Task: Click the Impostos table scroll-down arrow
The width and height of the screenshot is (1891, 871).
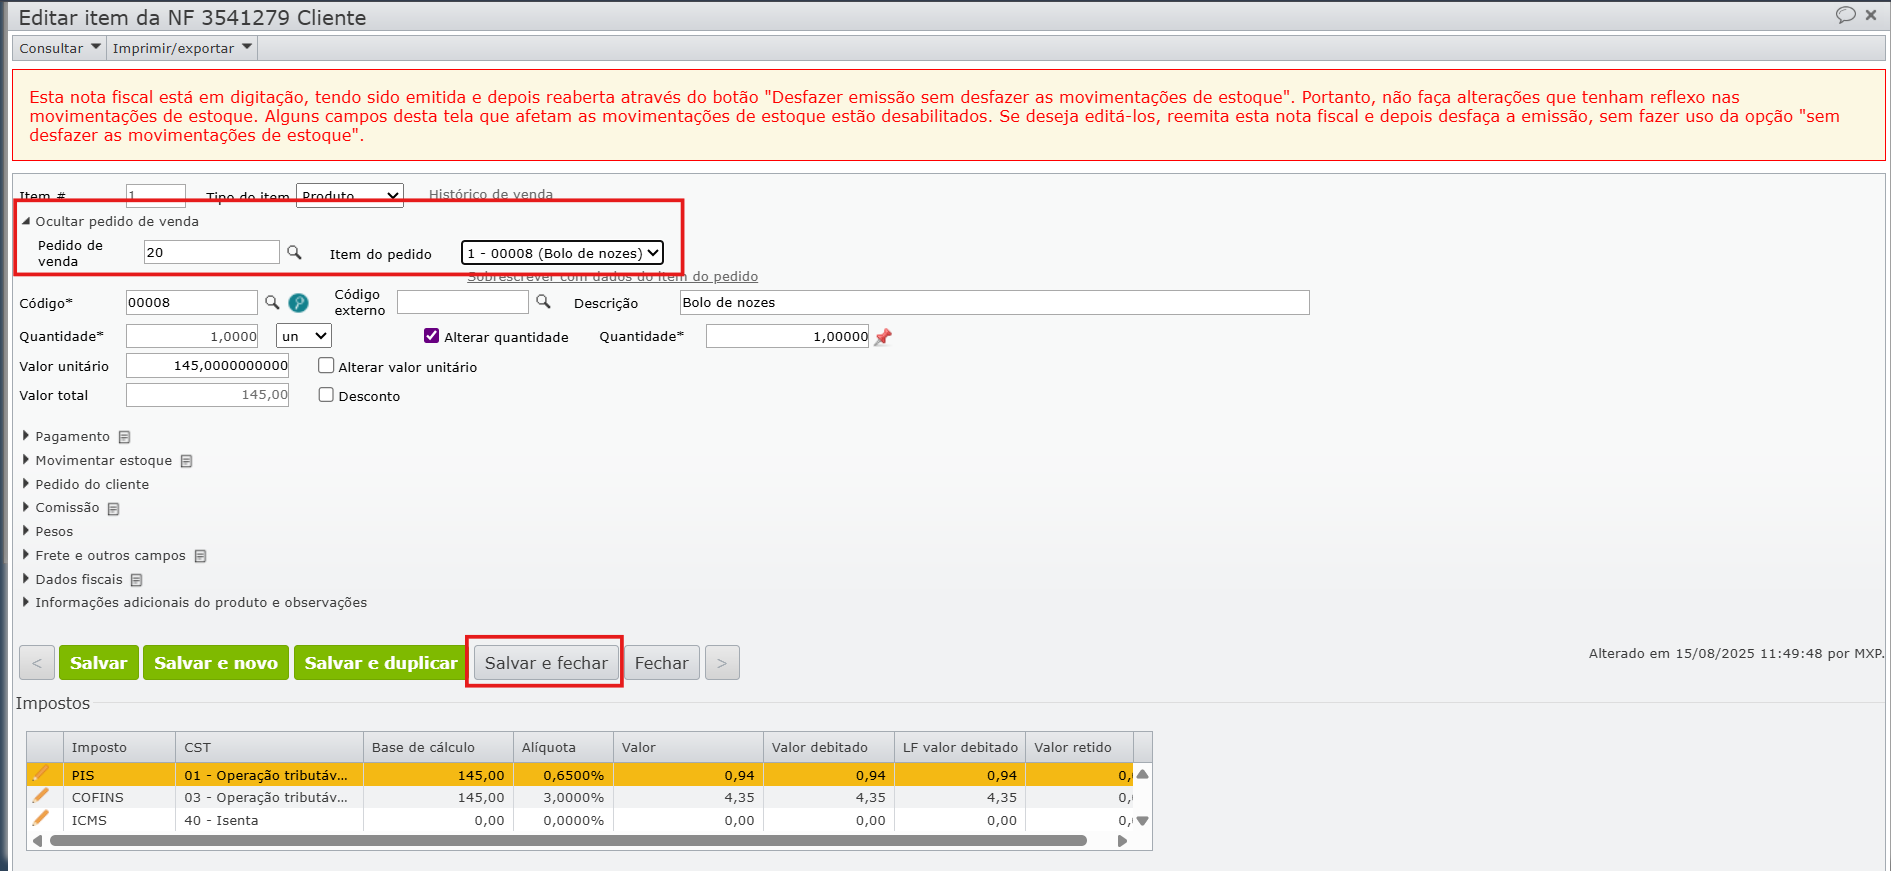Action: tap(1143, 821)
